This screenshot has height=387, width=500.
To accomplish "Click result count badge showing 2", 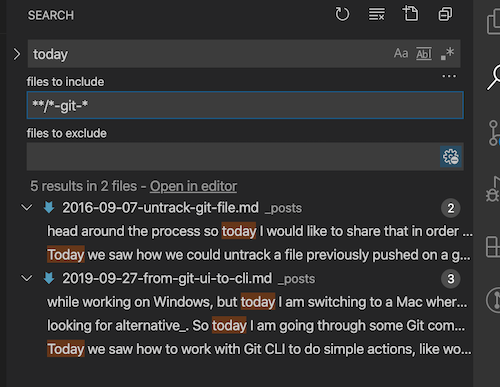I will (x=451, y=208).
